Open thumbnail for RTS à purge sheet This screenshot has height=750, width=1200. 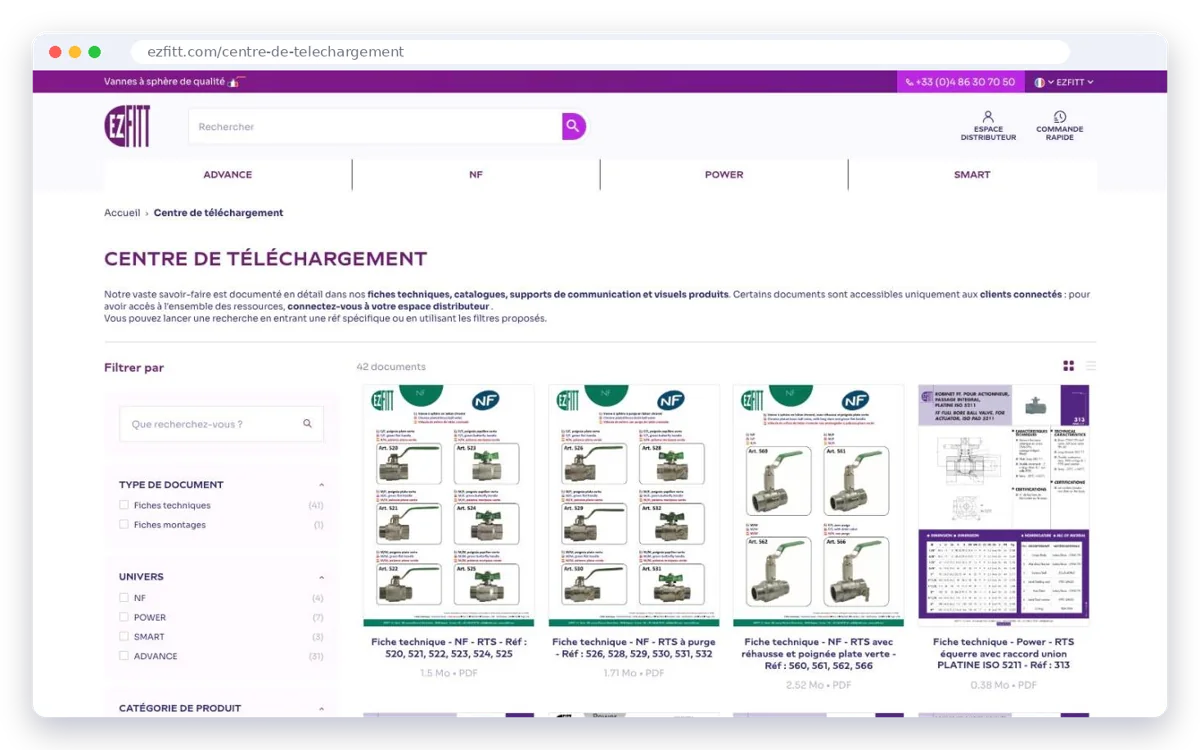tap(633, 506)
